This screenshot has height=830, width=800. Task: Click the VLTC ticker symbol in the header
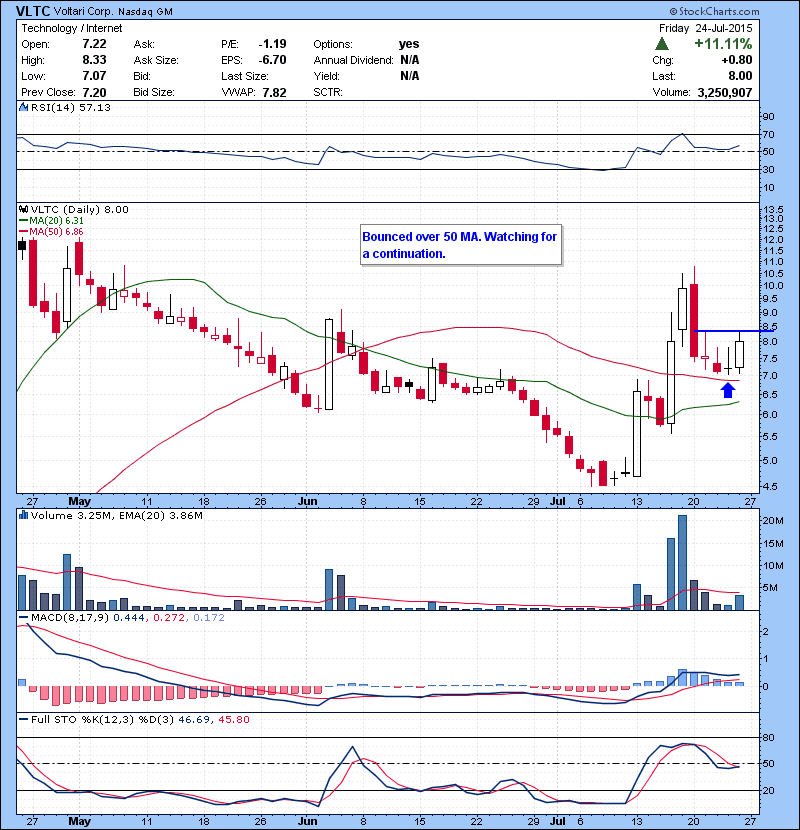pyautogui.click(x=33, y=11)
